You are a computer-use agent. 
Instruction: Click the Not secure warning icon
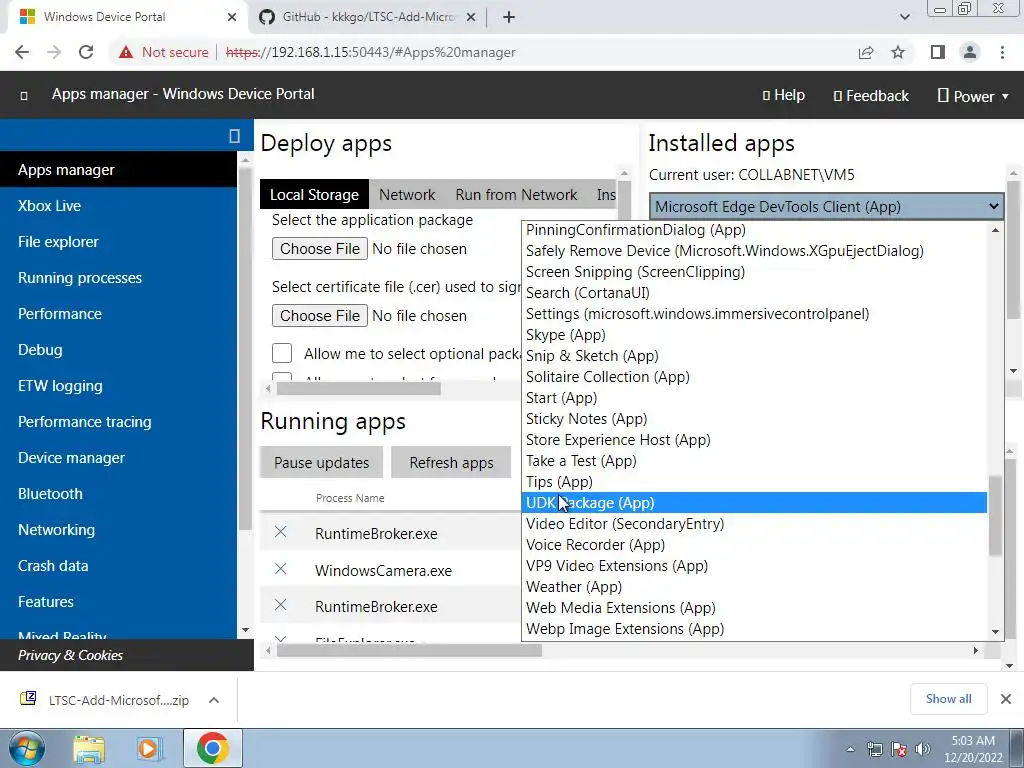point(126,52)
